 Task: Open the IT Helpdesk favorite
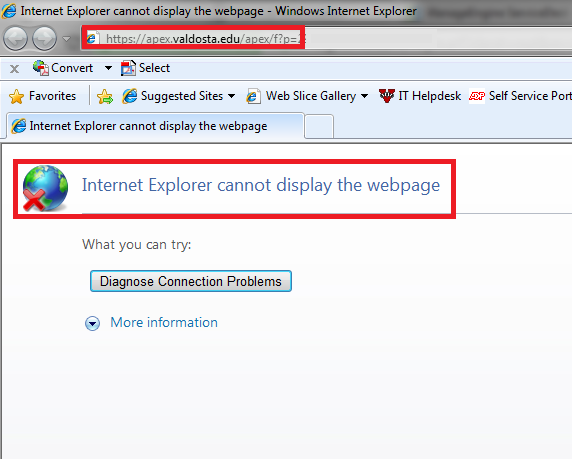tap(420, 96)
